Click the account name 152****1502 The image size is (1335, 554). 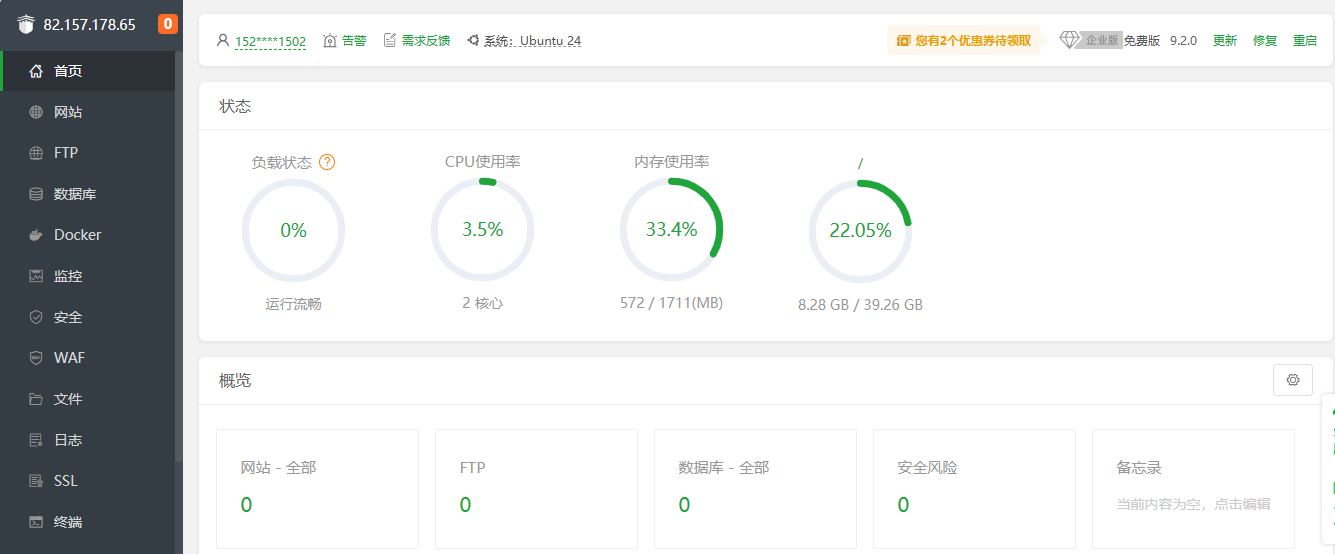pyautogui.click(x=270, y=41)
